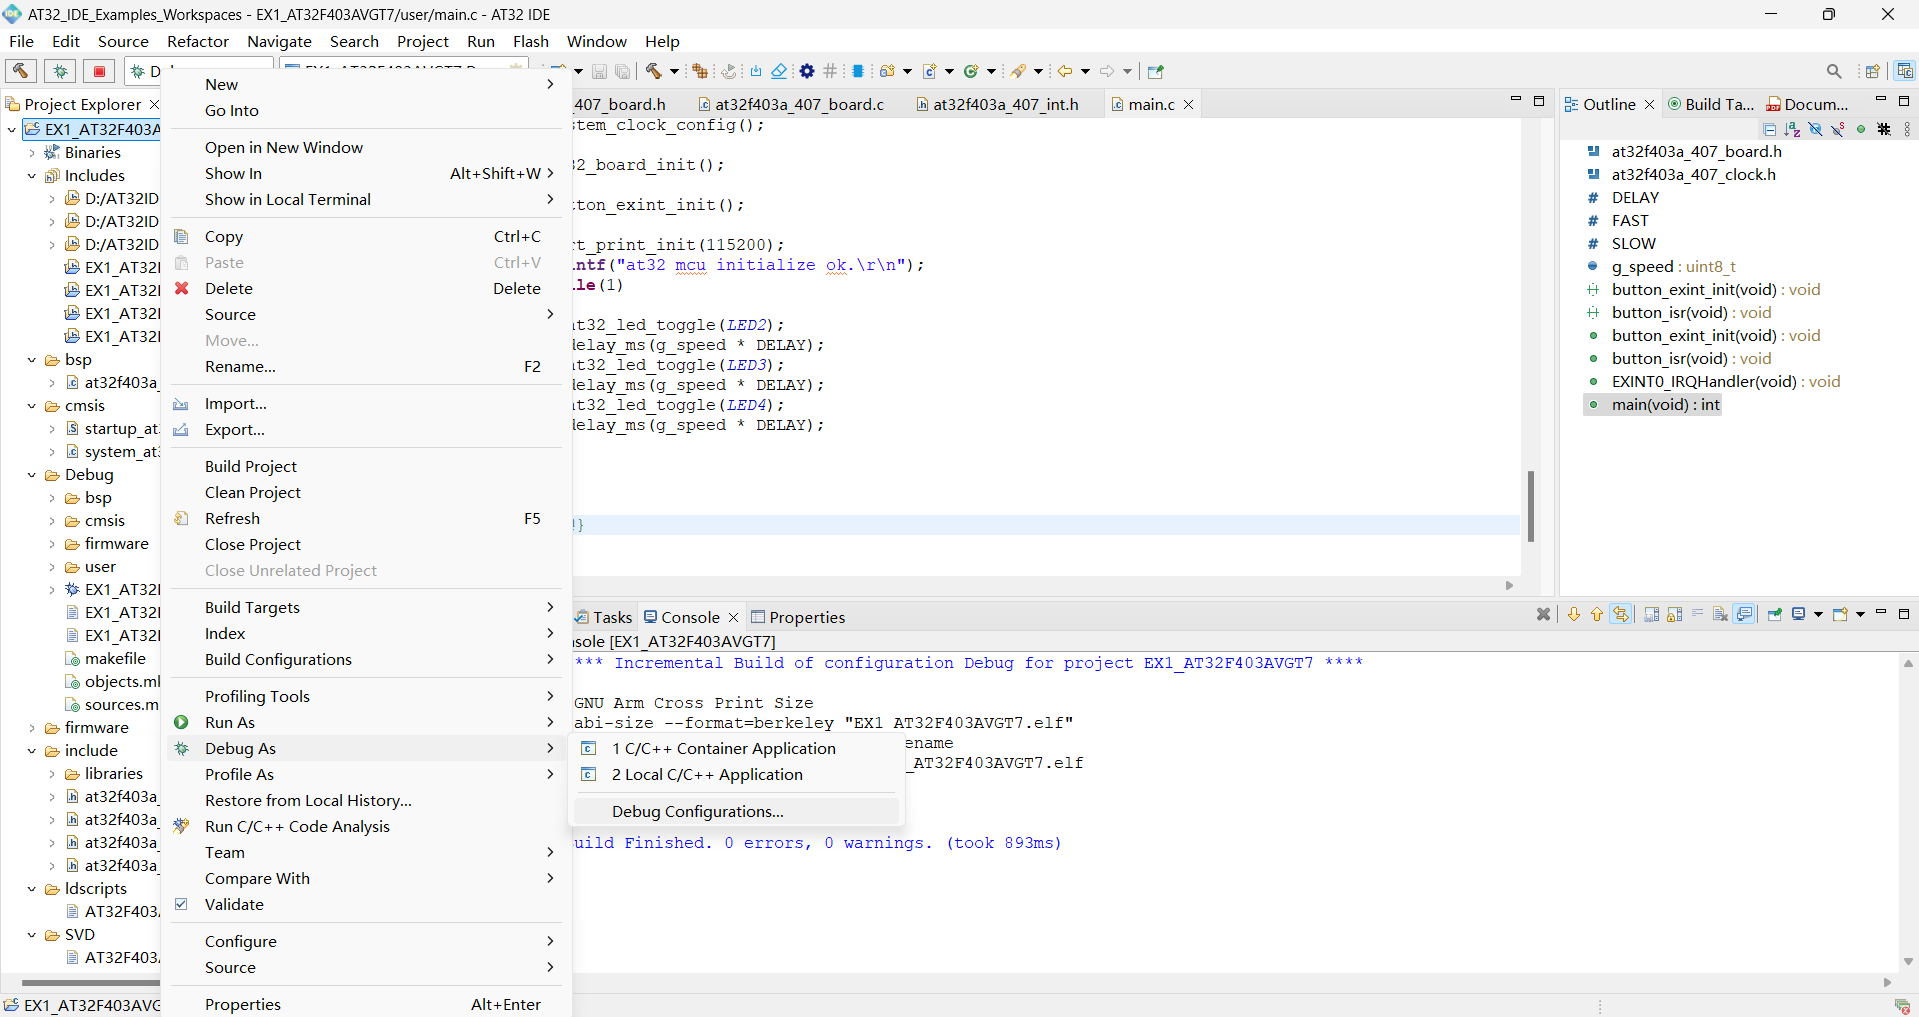This screenshot has height=1017, width=1919.
Task: Click the eraser Flash erase toolbar icon
Action: 779,71
